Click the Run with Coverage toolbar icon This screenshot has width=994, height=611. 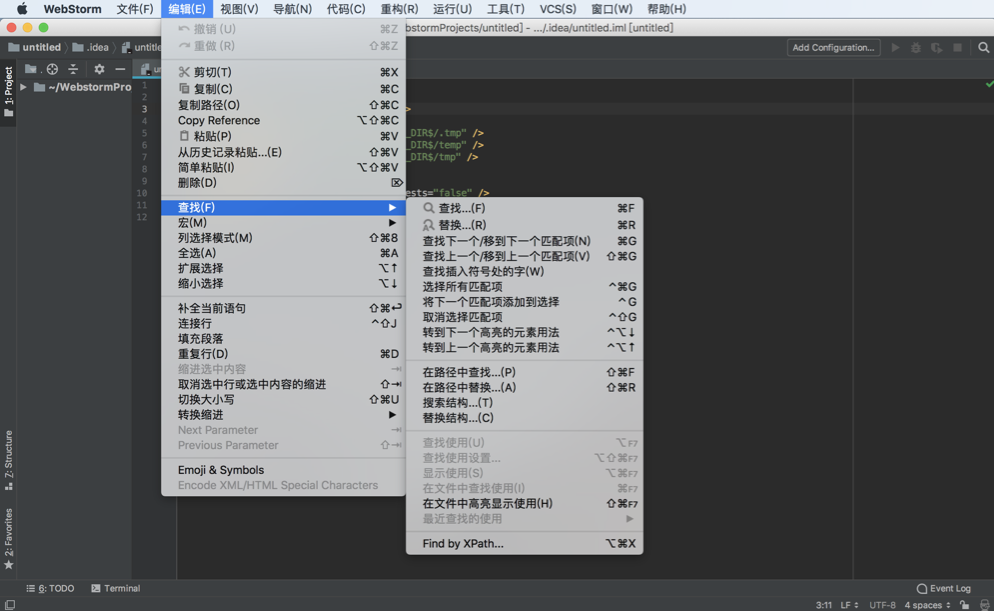936,48
